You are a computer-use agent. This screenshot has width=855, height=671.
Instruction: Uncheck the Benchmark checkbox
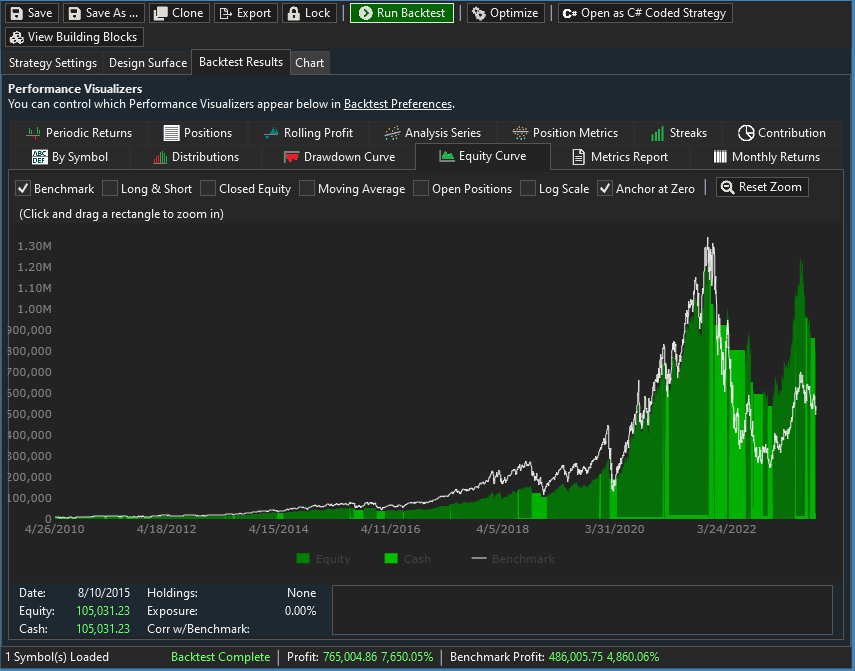(23, 188)
